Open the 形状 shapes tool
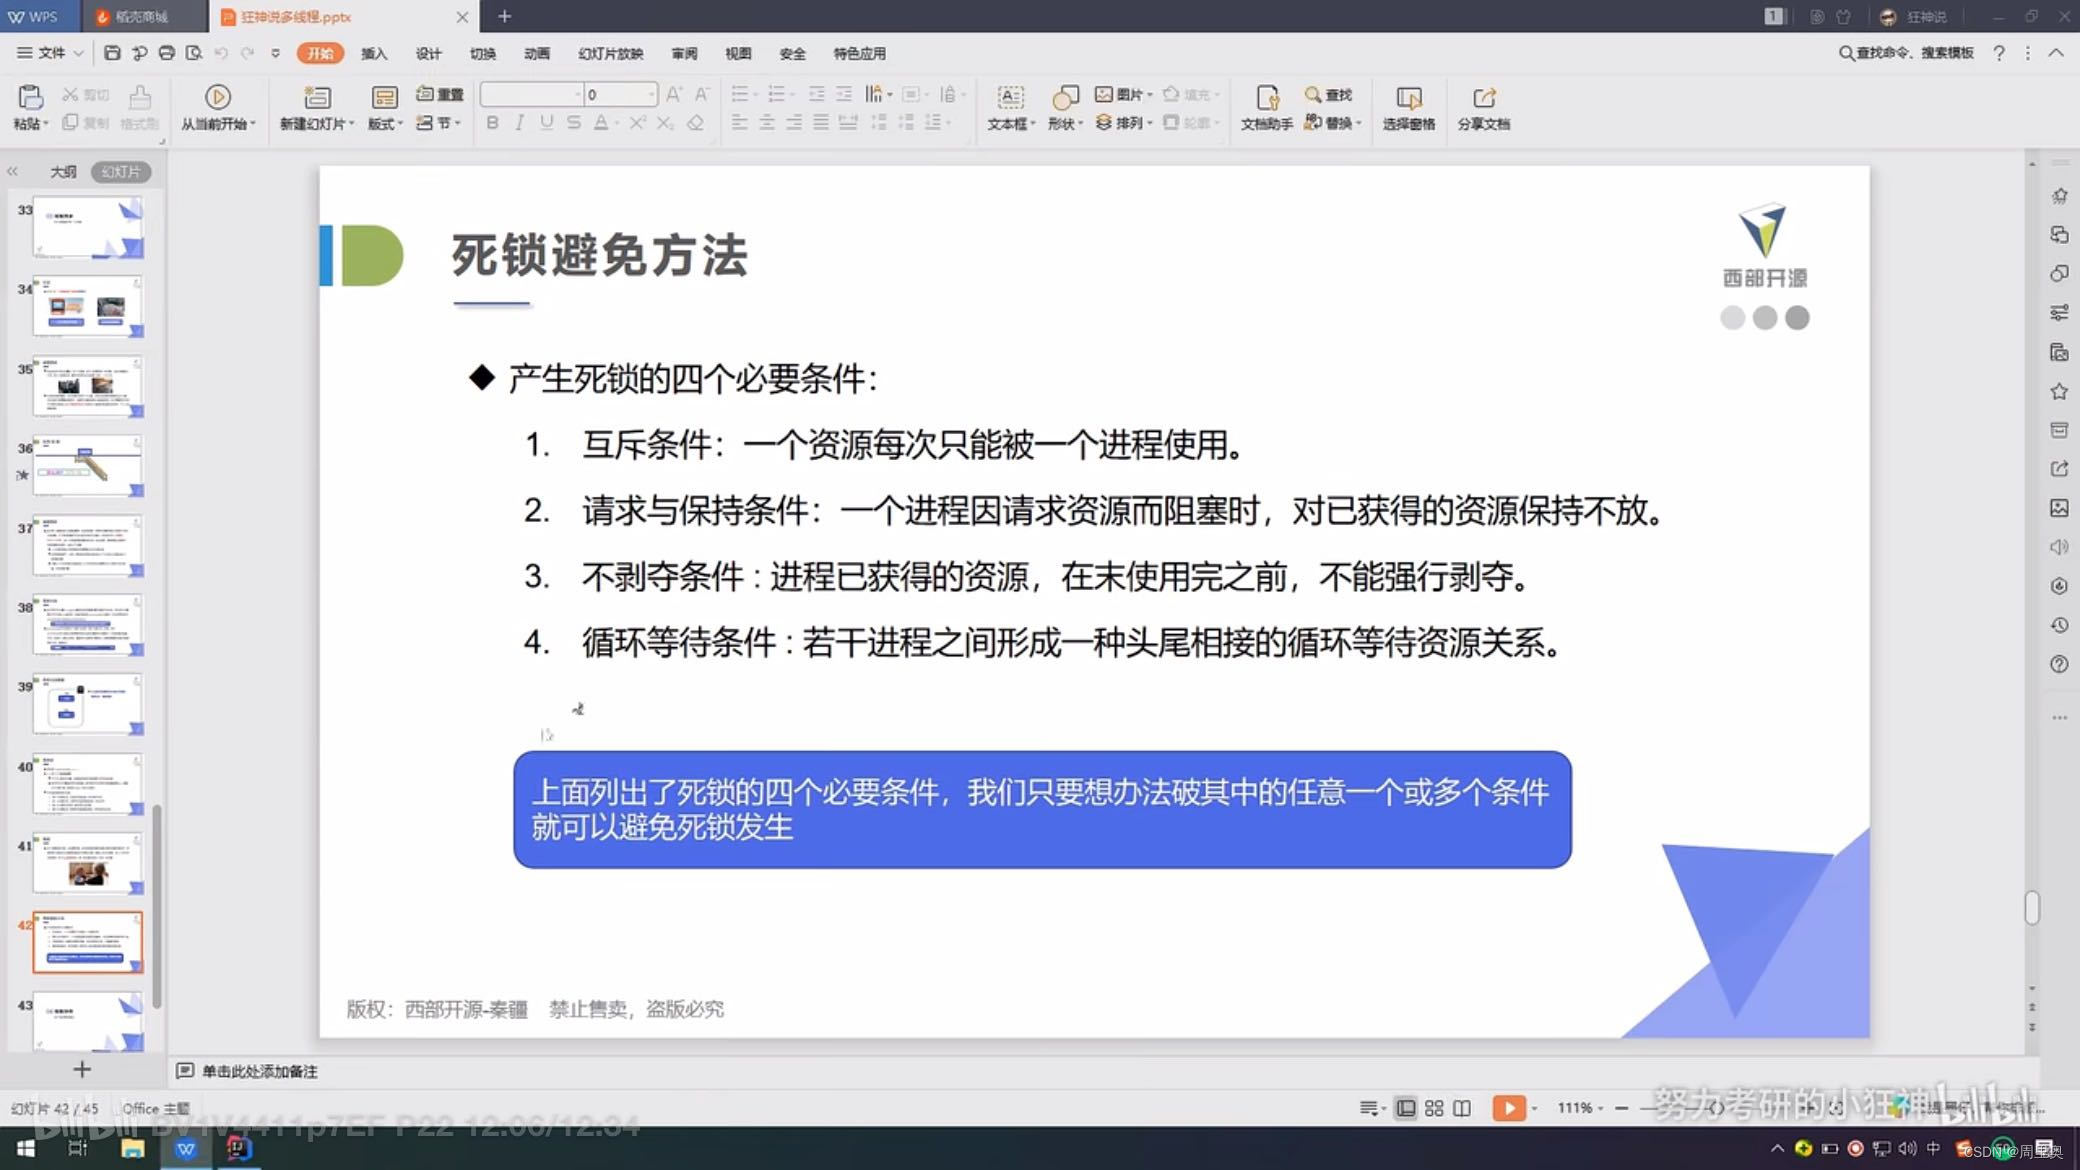 [x=1063, y=107]
